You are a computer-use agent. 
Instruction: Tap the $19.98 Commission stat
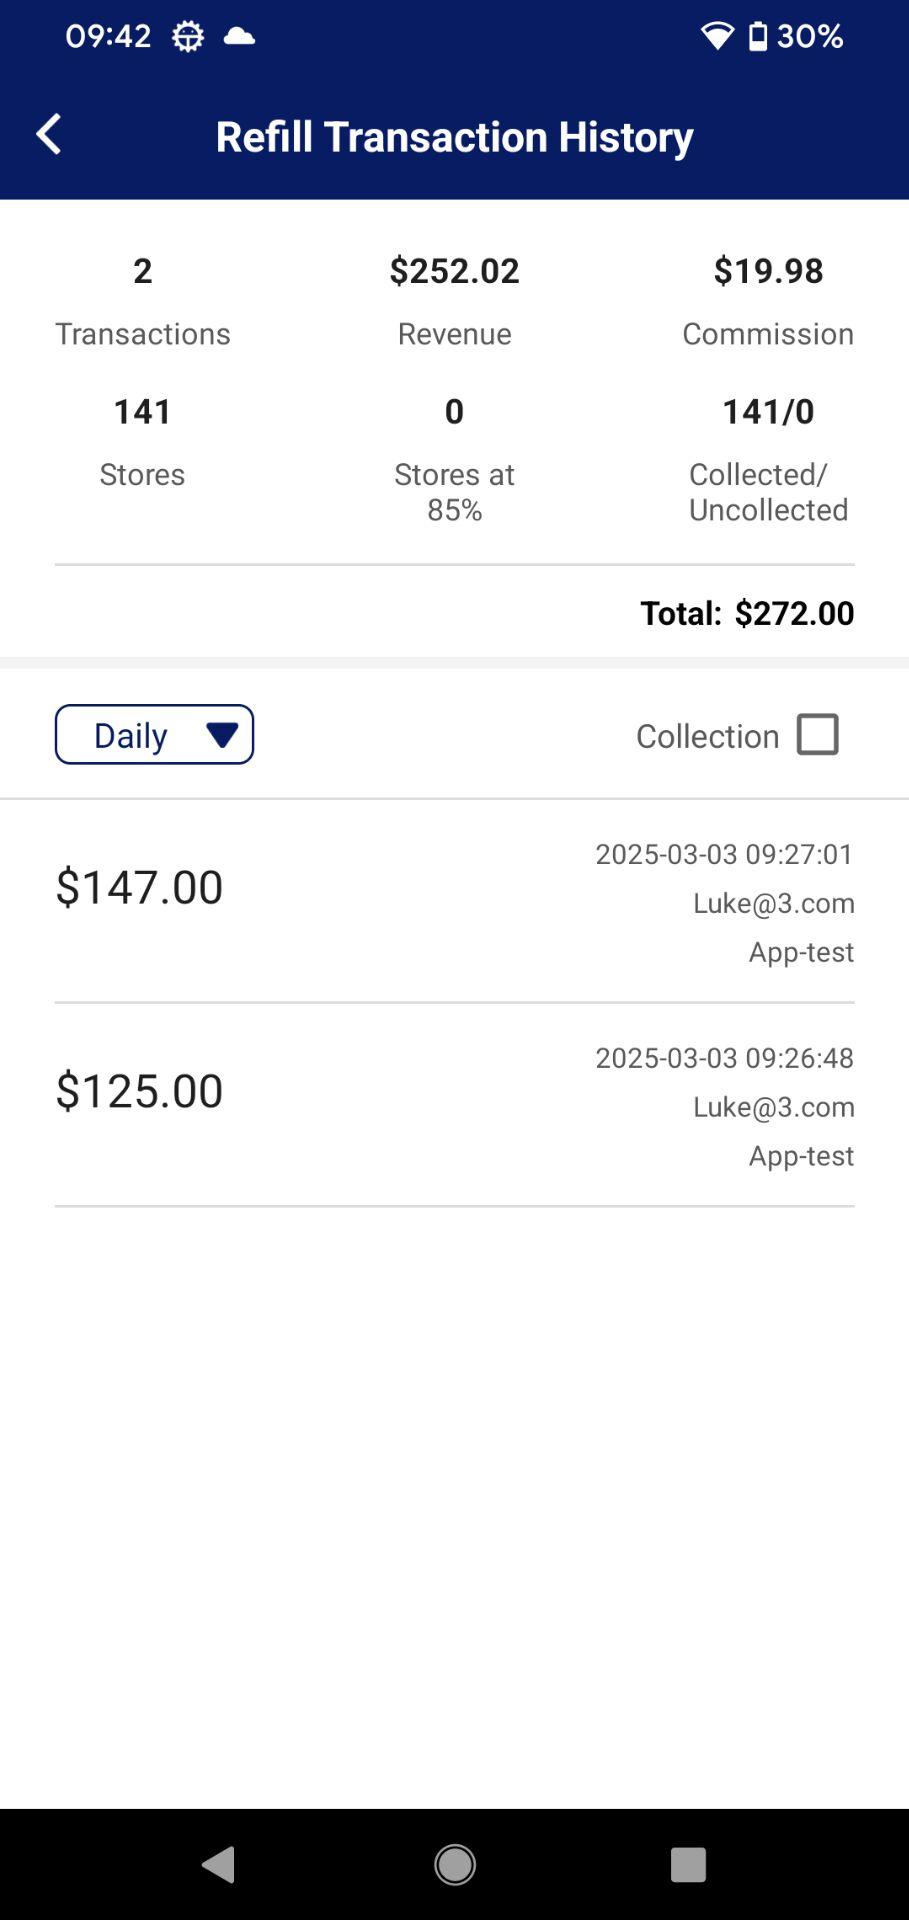coord(768,299)
